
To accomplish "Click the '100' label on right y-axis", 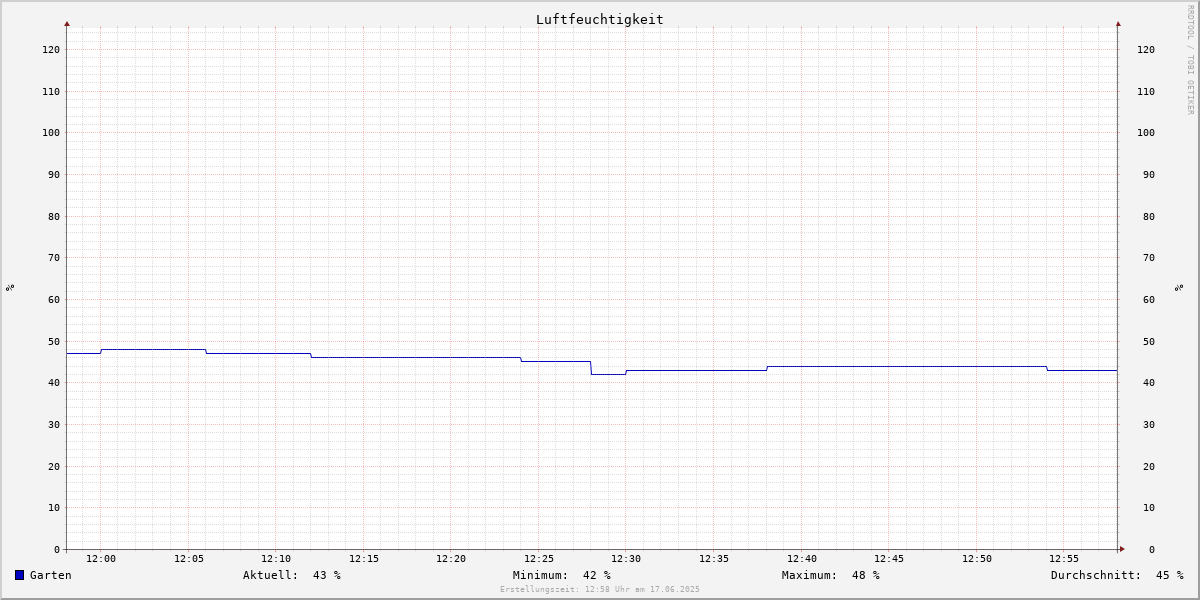I will click(x=1146, y=132).
